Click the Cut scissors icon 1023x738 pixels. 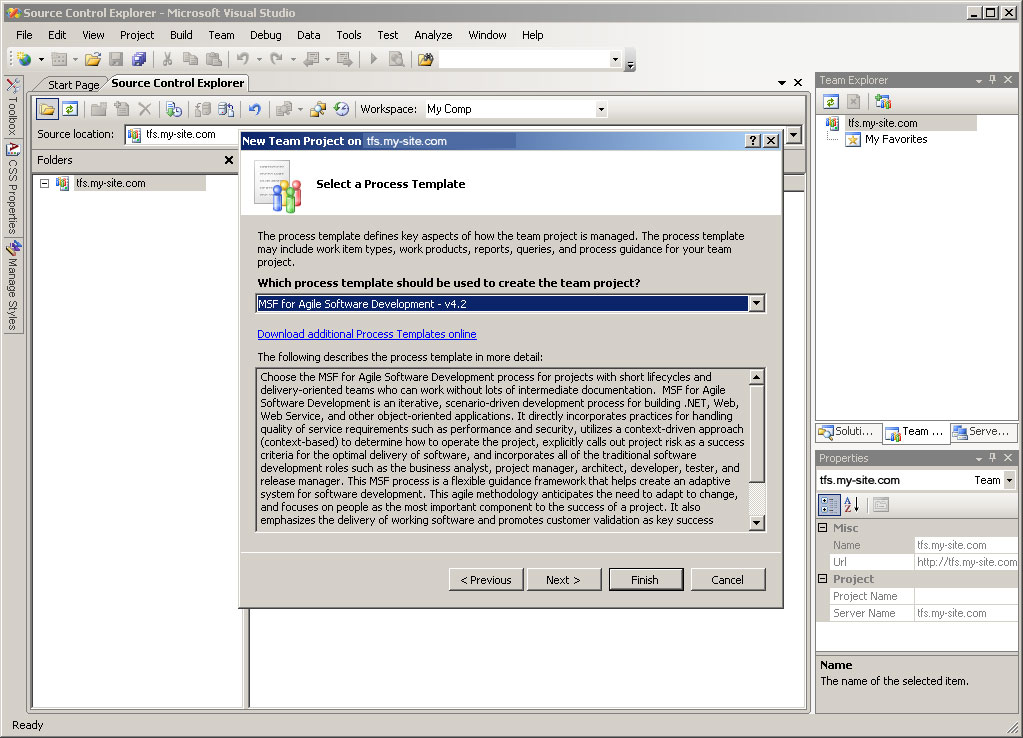[167, 59]
